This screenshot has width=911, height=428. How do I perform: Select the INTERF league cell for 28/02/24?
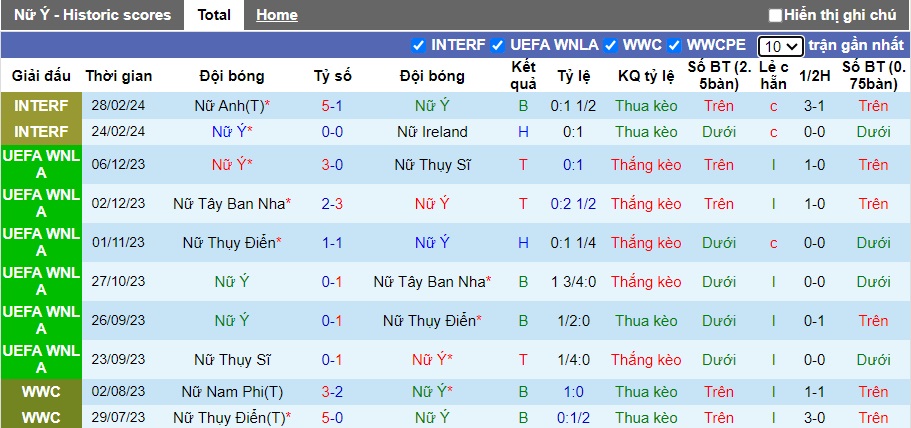(x=42, y=106)
